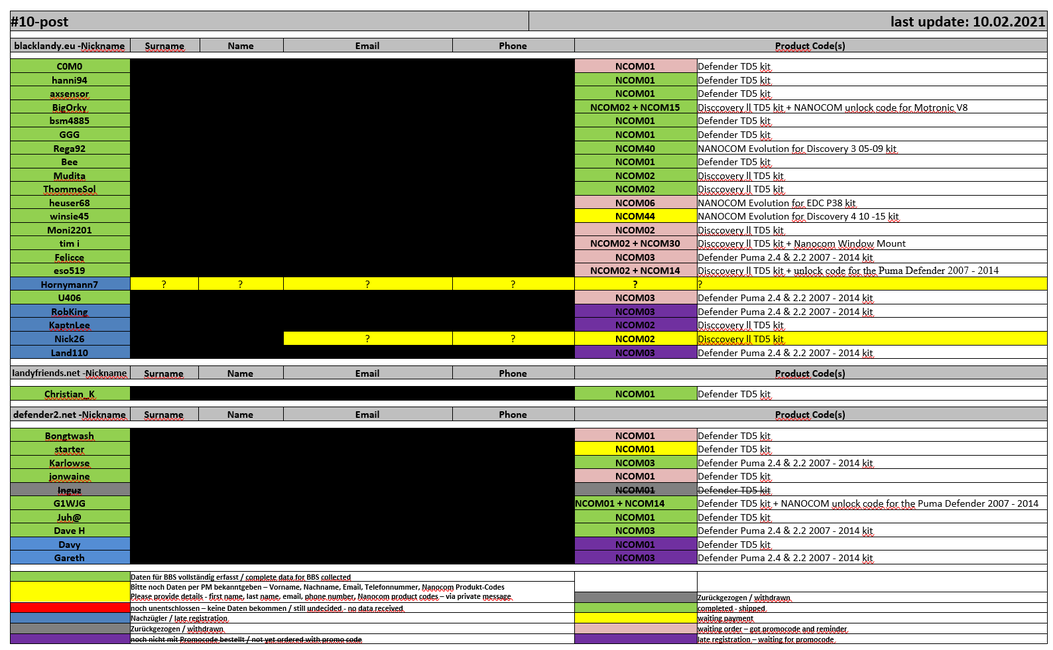Image resolution: width=1053 pixels, height=650 pixels.
Task: Click NCOM40 product code cell
Action: coord(635,148)
